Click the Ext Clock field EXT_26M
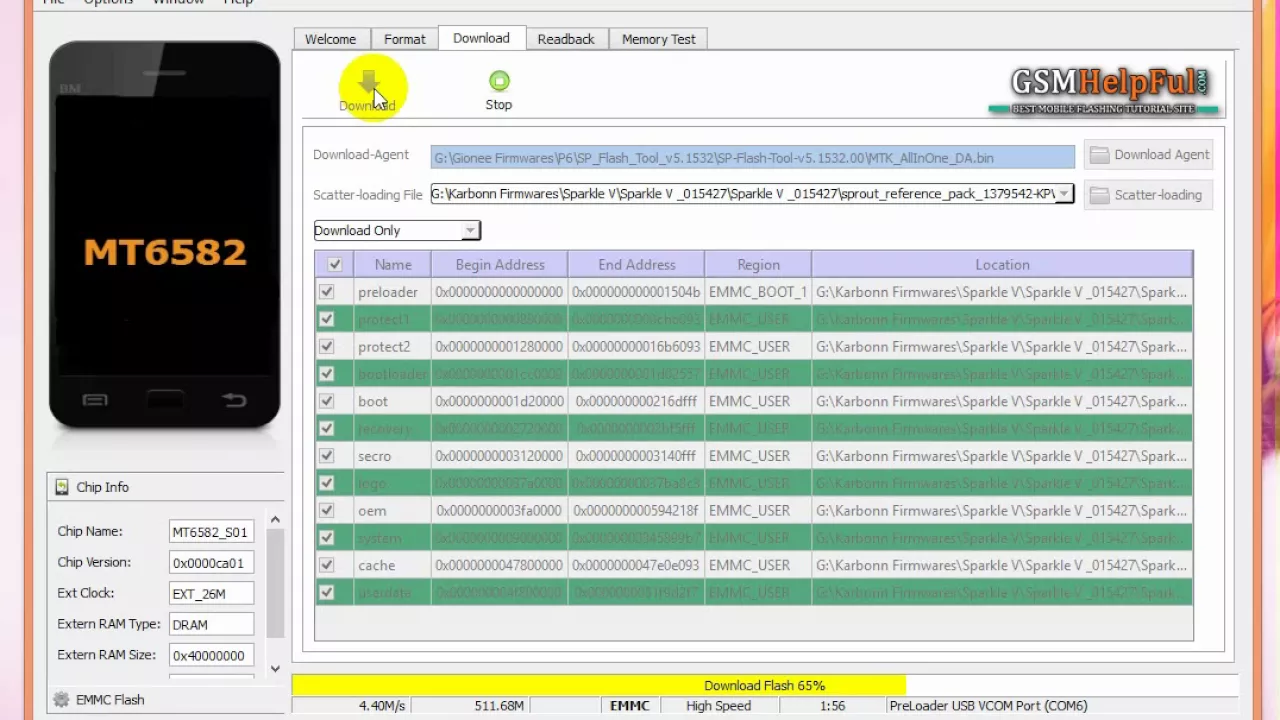 211,594
